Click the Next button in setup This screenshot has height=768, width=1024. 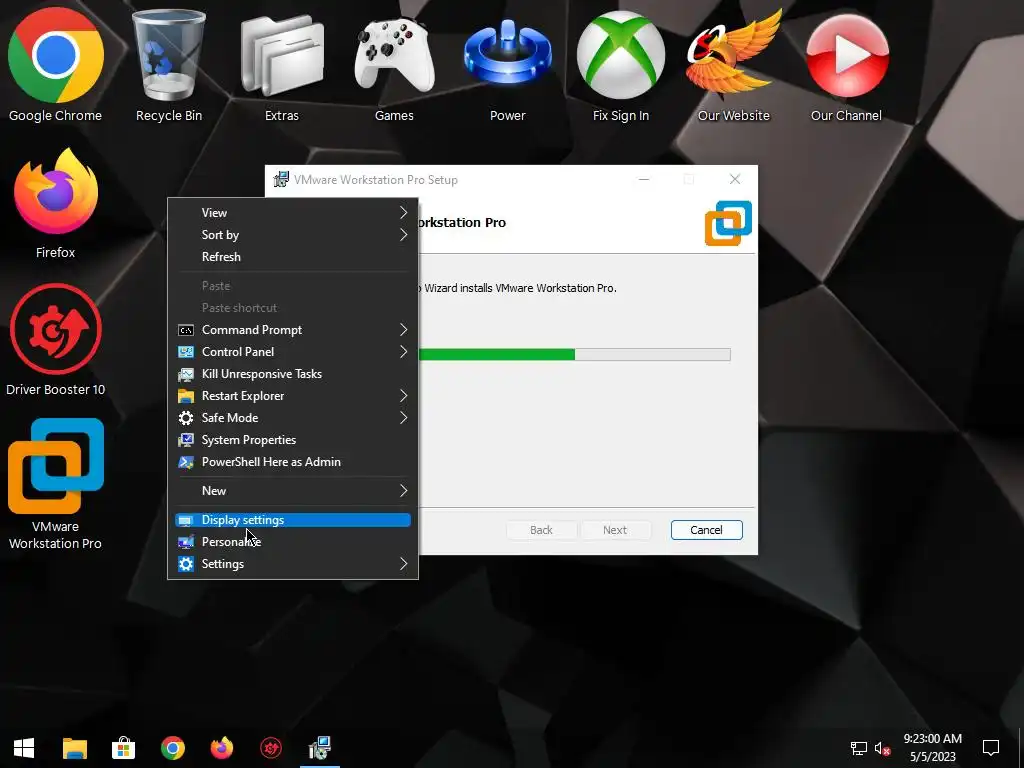click(x=615, y=530)
